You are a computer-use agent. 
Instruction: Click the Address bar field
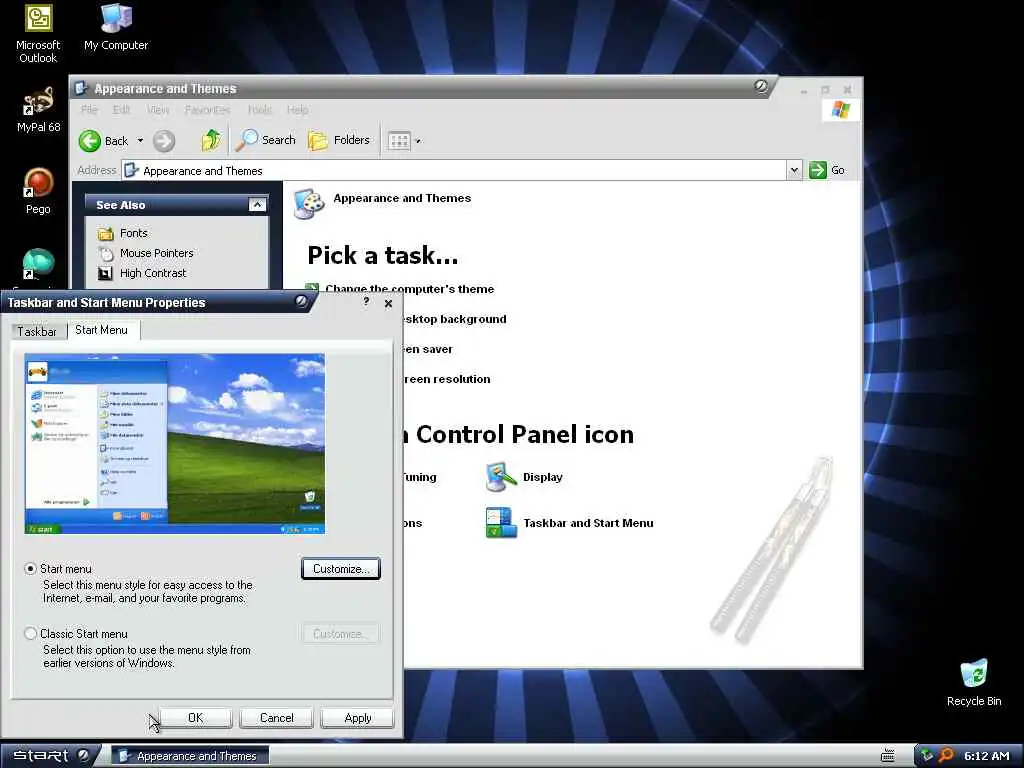[454, 170]
